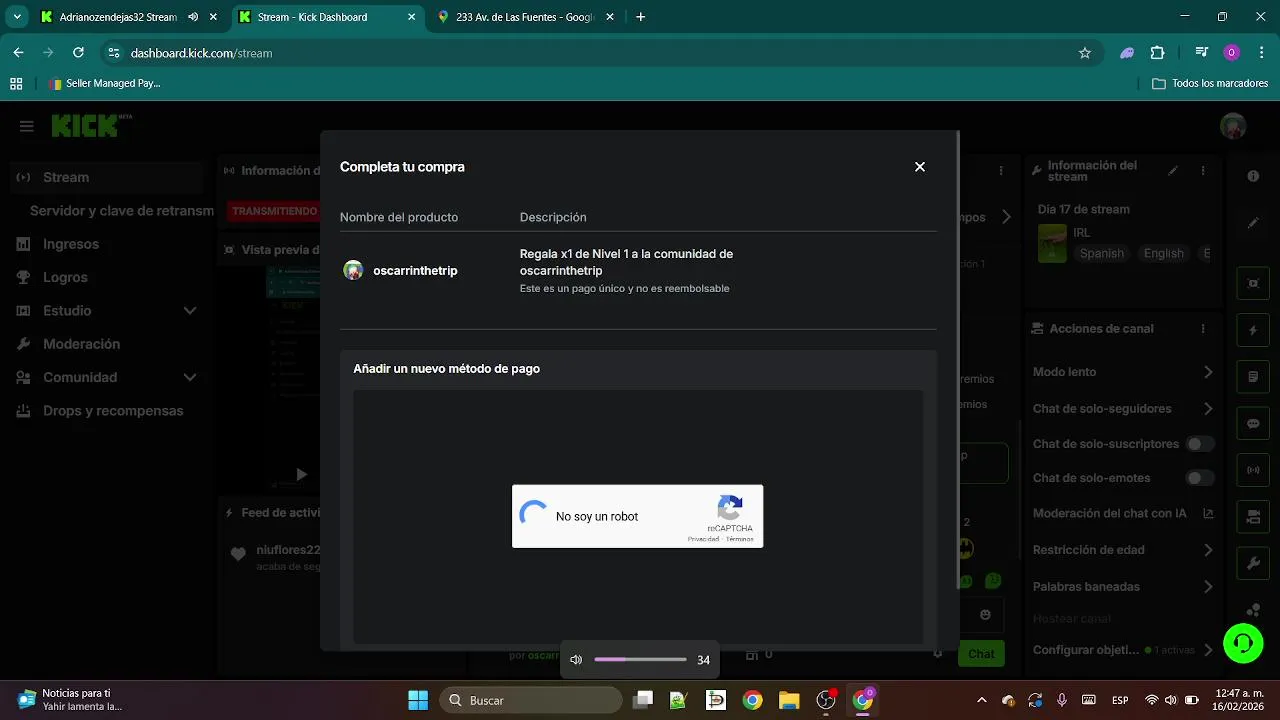Select the document icon in right rail
Viewport: 1280px width, 720px height.
point(1253,377)
